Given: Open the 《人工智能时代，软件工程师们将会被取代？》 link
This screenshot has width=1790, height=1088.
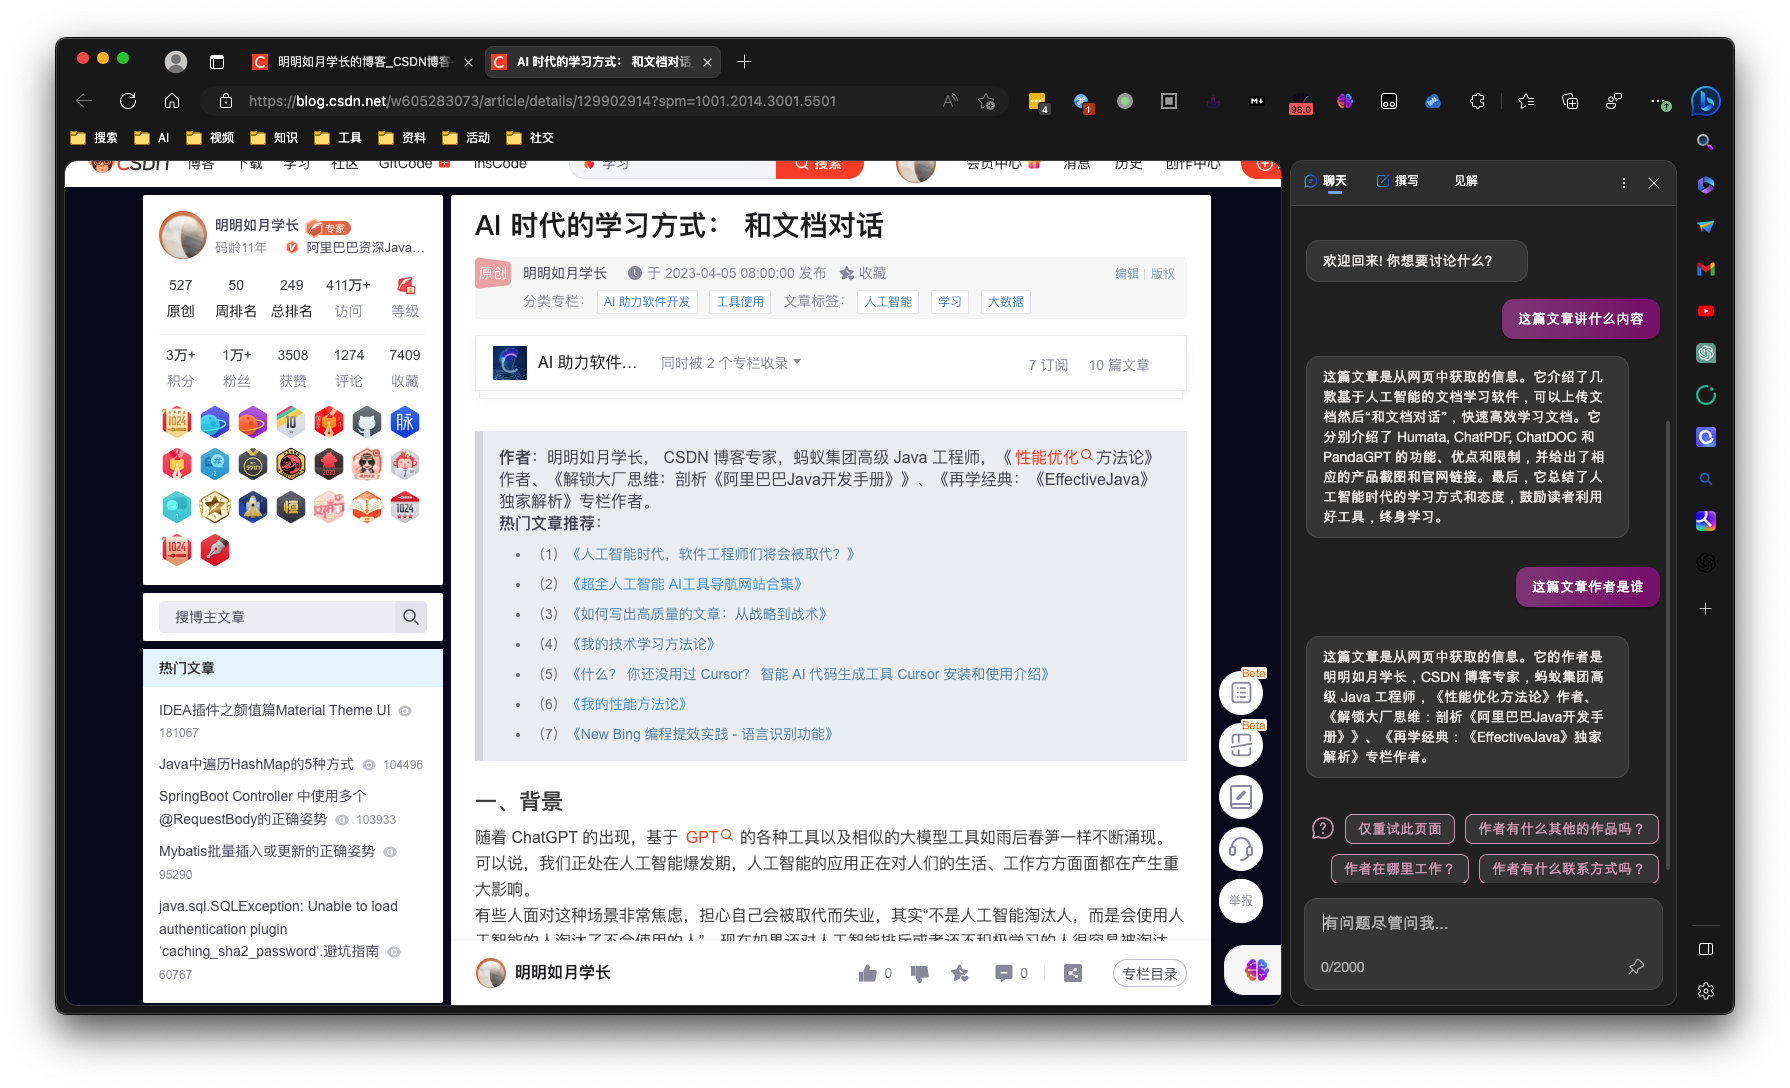Looking at the screenshot, I should click(x=712, y=554).
